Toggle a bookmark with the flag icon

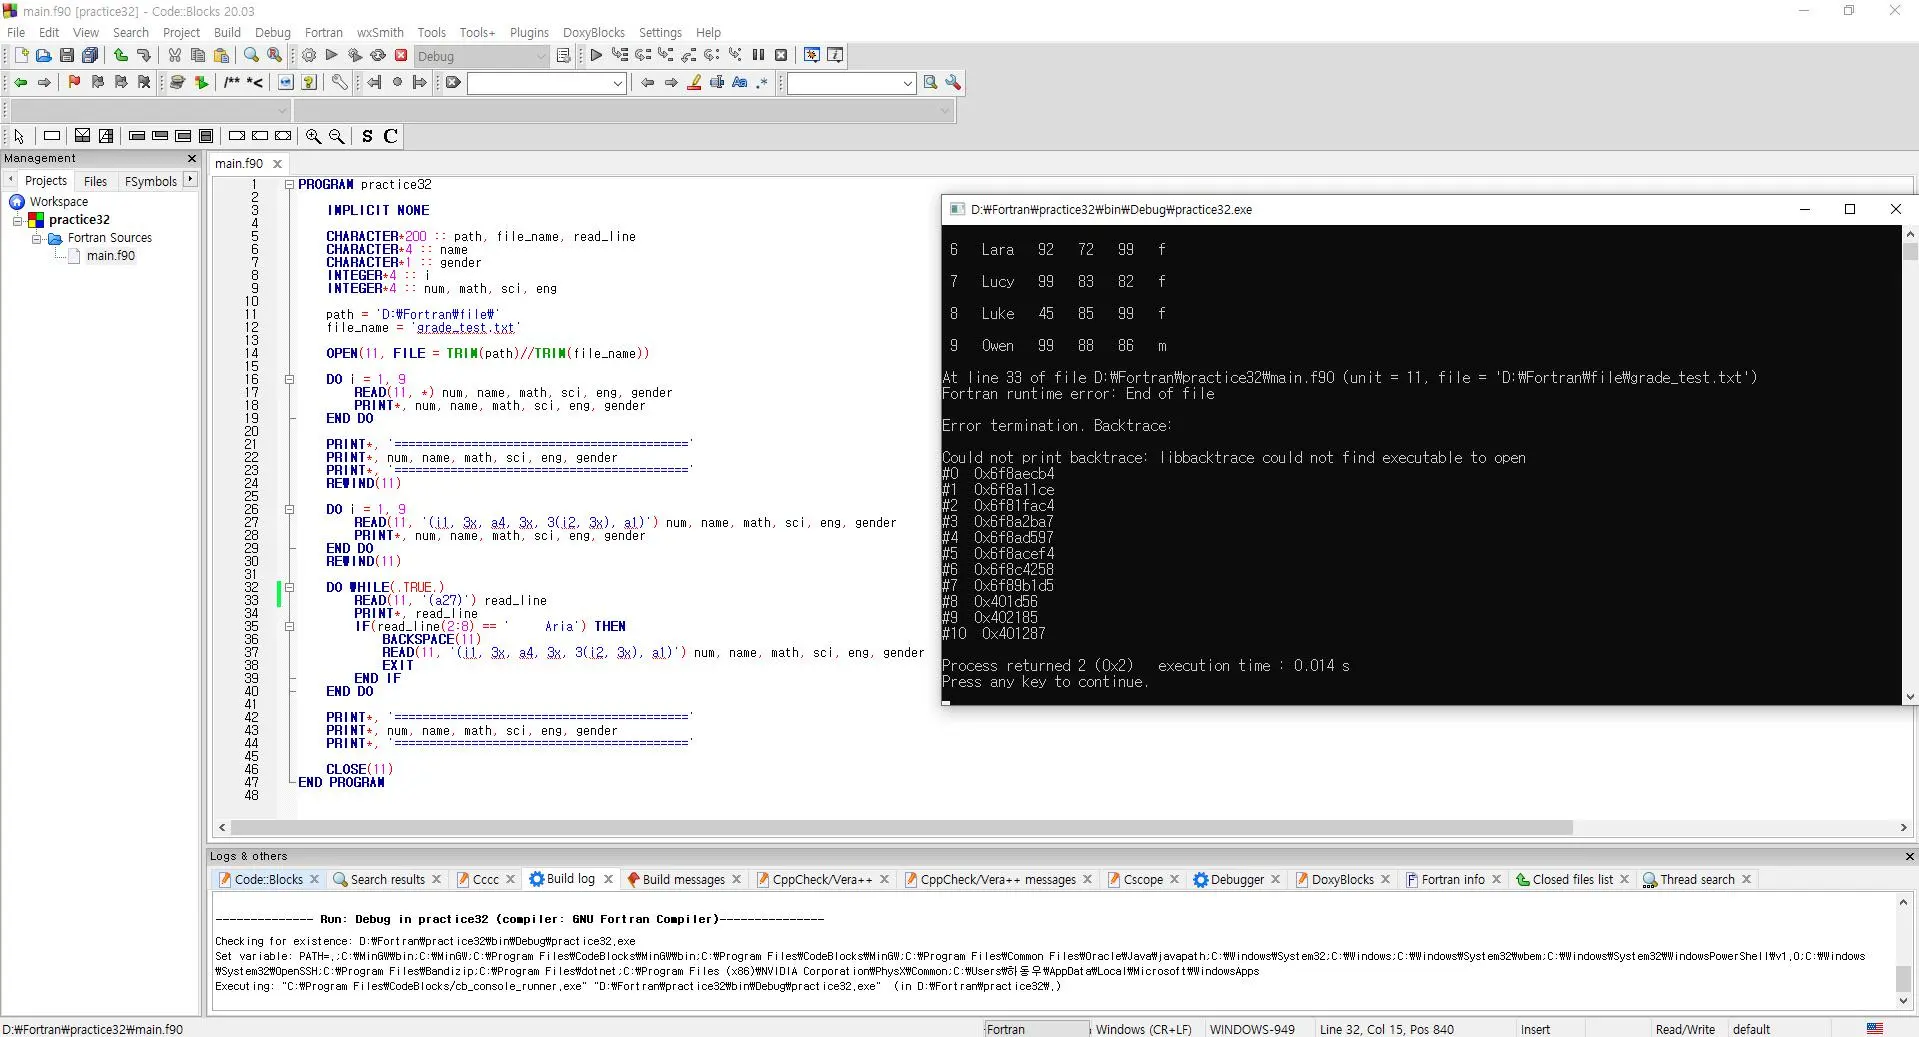coord(74,83)
